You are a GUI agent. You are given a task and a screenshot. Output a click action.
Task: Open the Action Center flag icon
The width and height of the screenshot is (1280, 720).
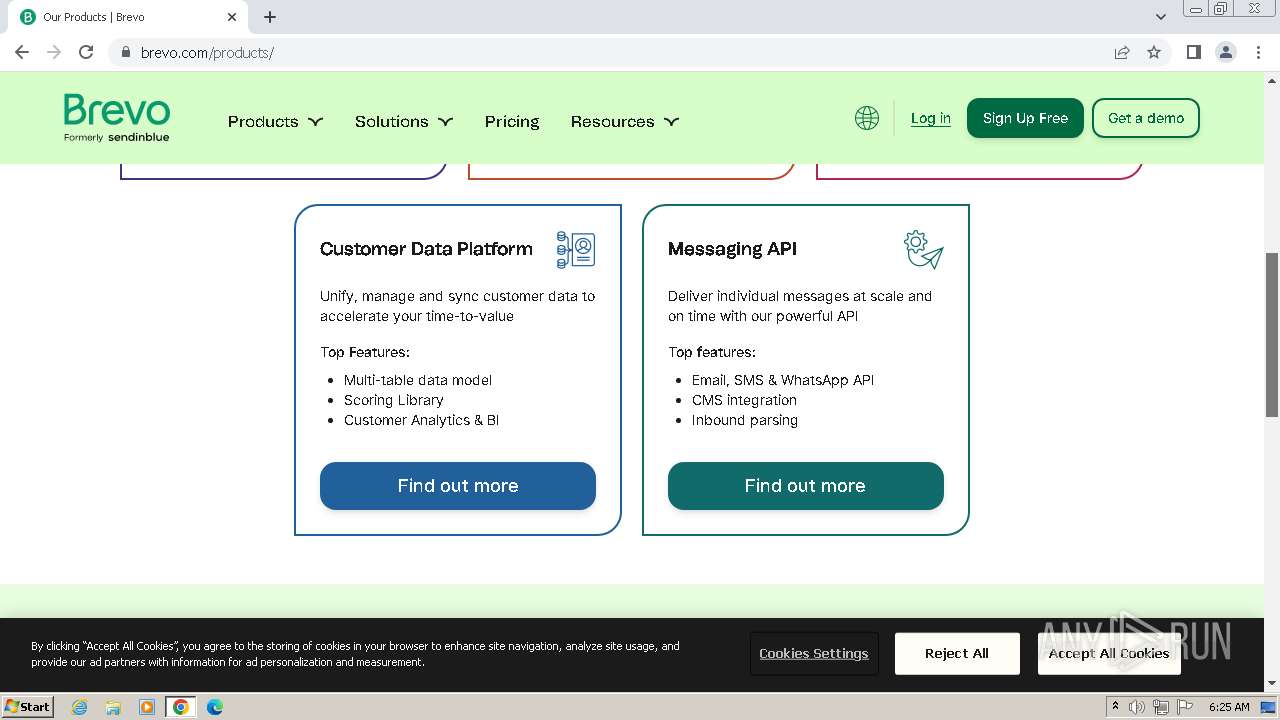[x=1185, y=707]
